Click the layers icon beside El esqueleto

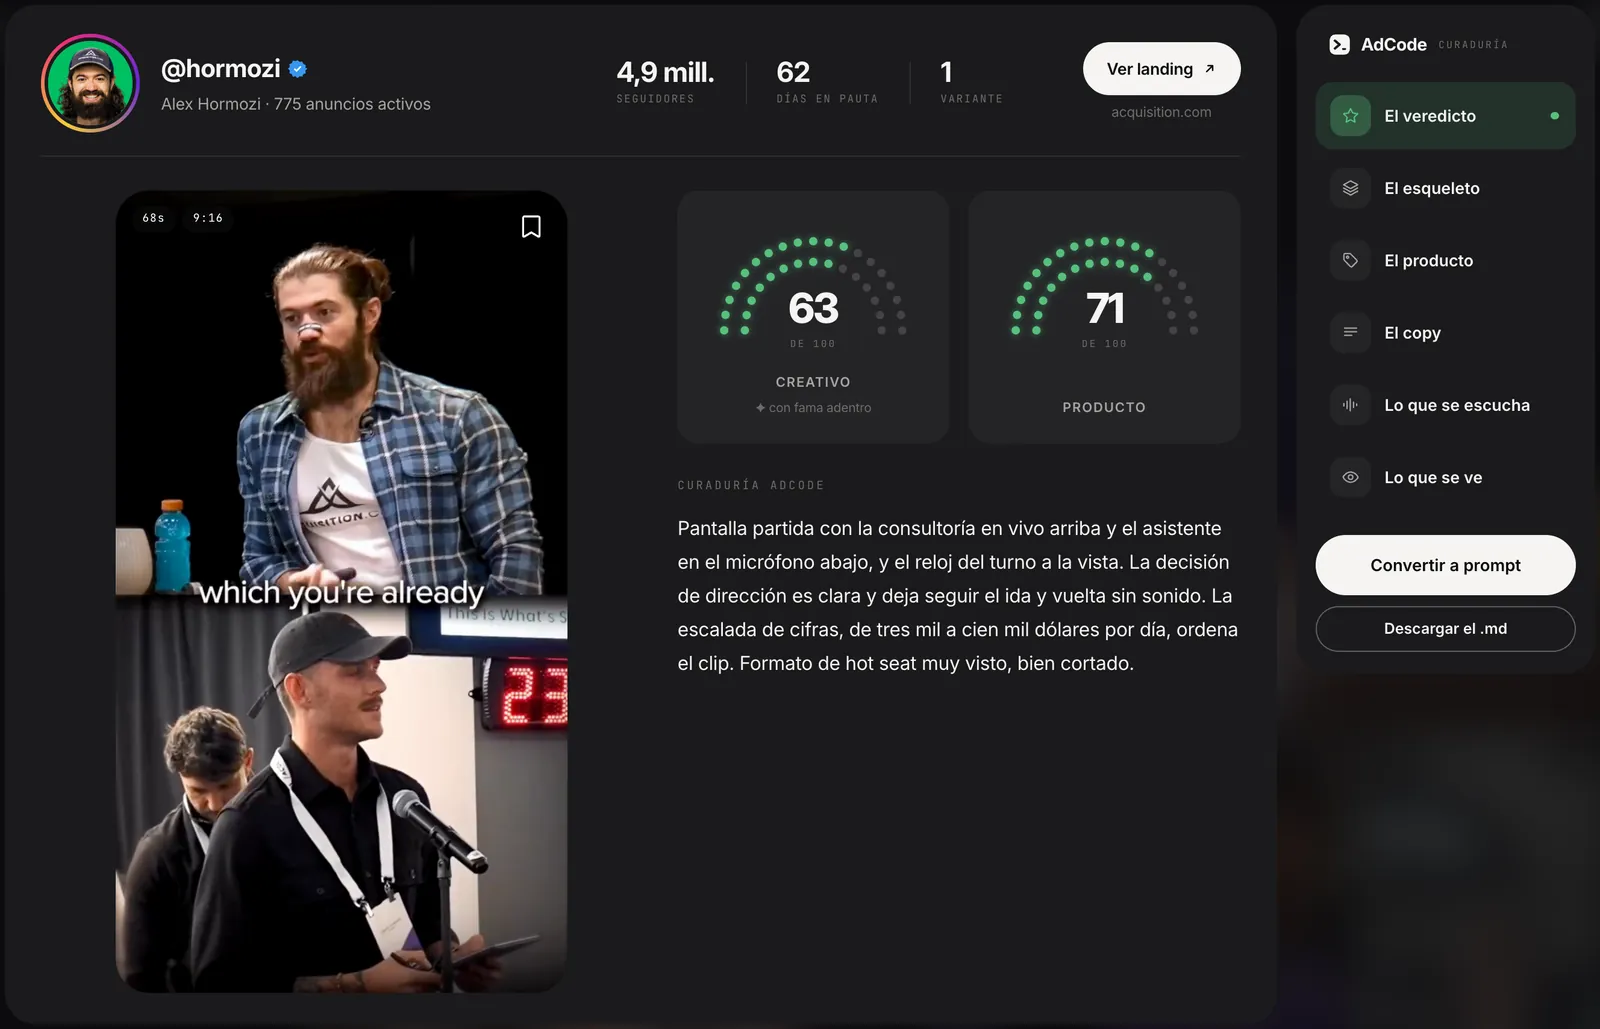tap(1350, 188)
